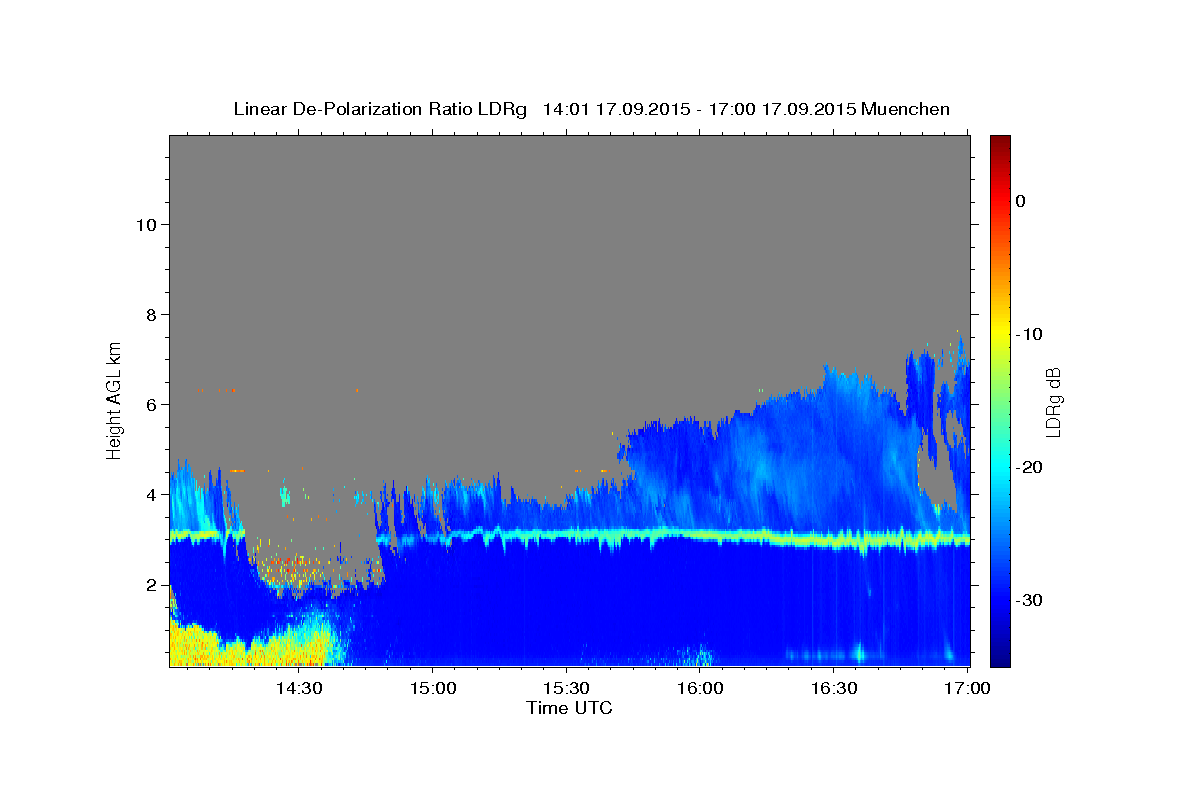Image resolution: width=1200 pixels, height=800 pixels.
Task: Click the colorbar value -30
Action: click(x=1030, y=600)
